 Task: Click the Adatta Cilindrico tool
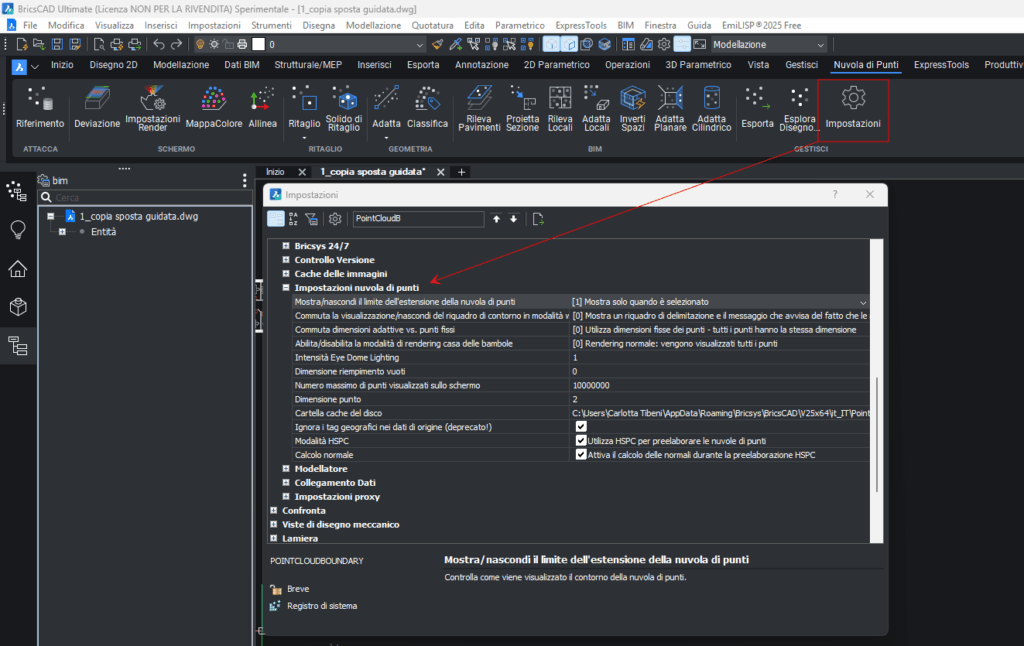pyautogui.click(x=711, y=108)
